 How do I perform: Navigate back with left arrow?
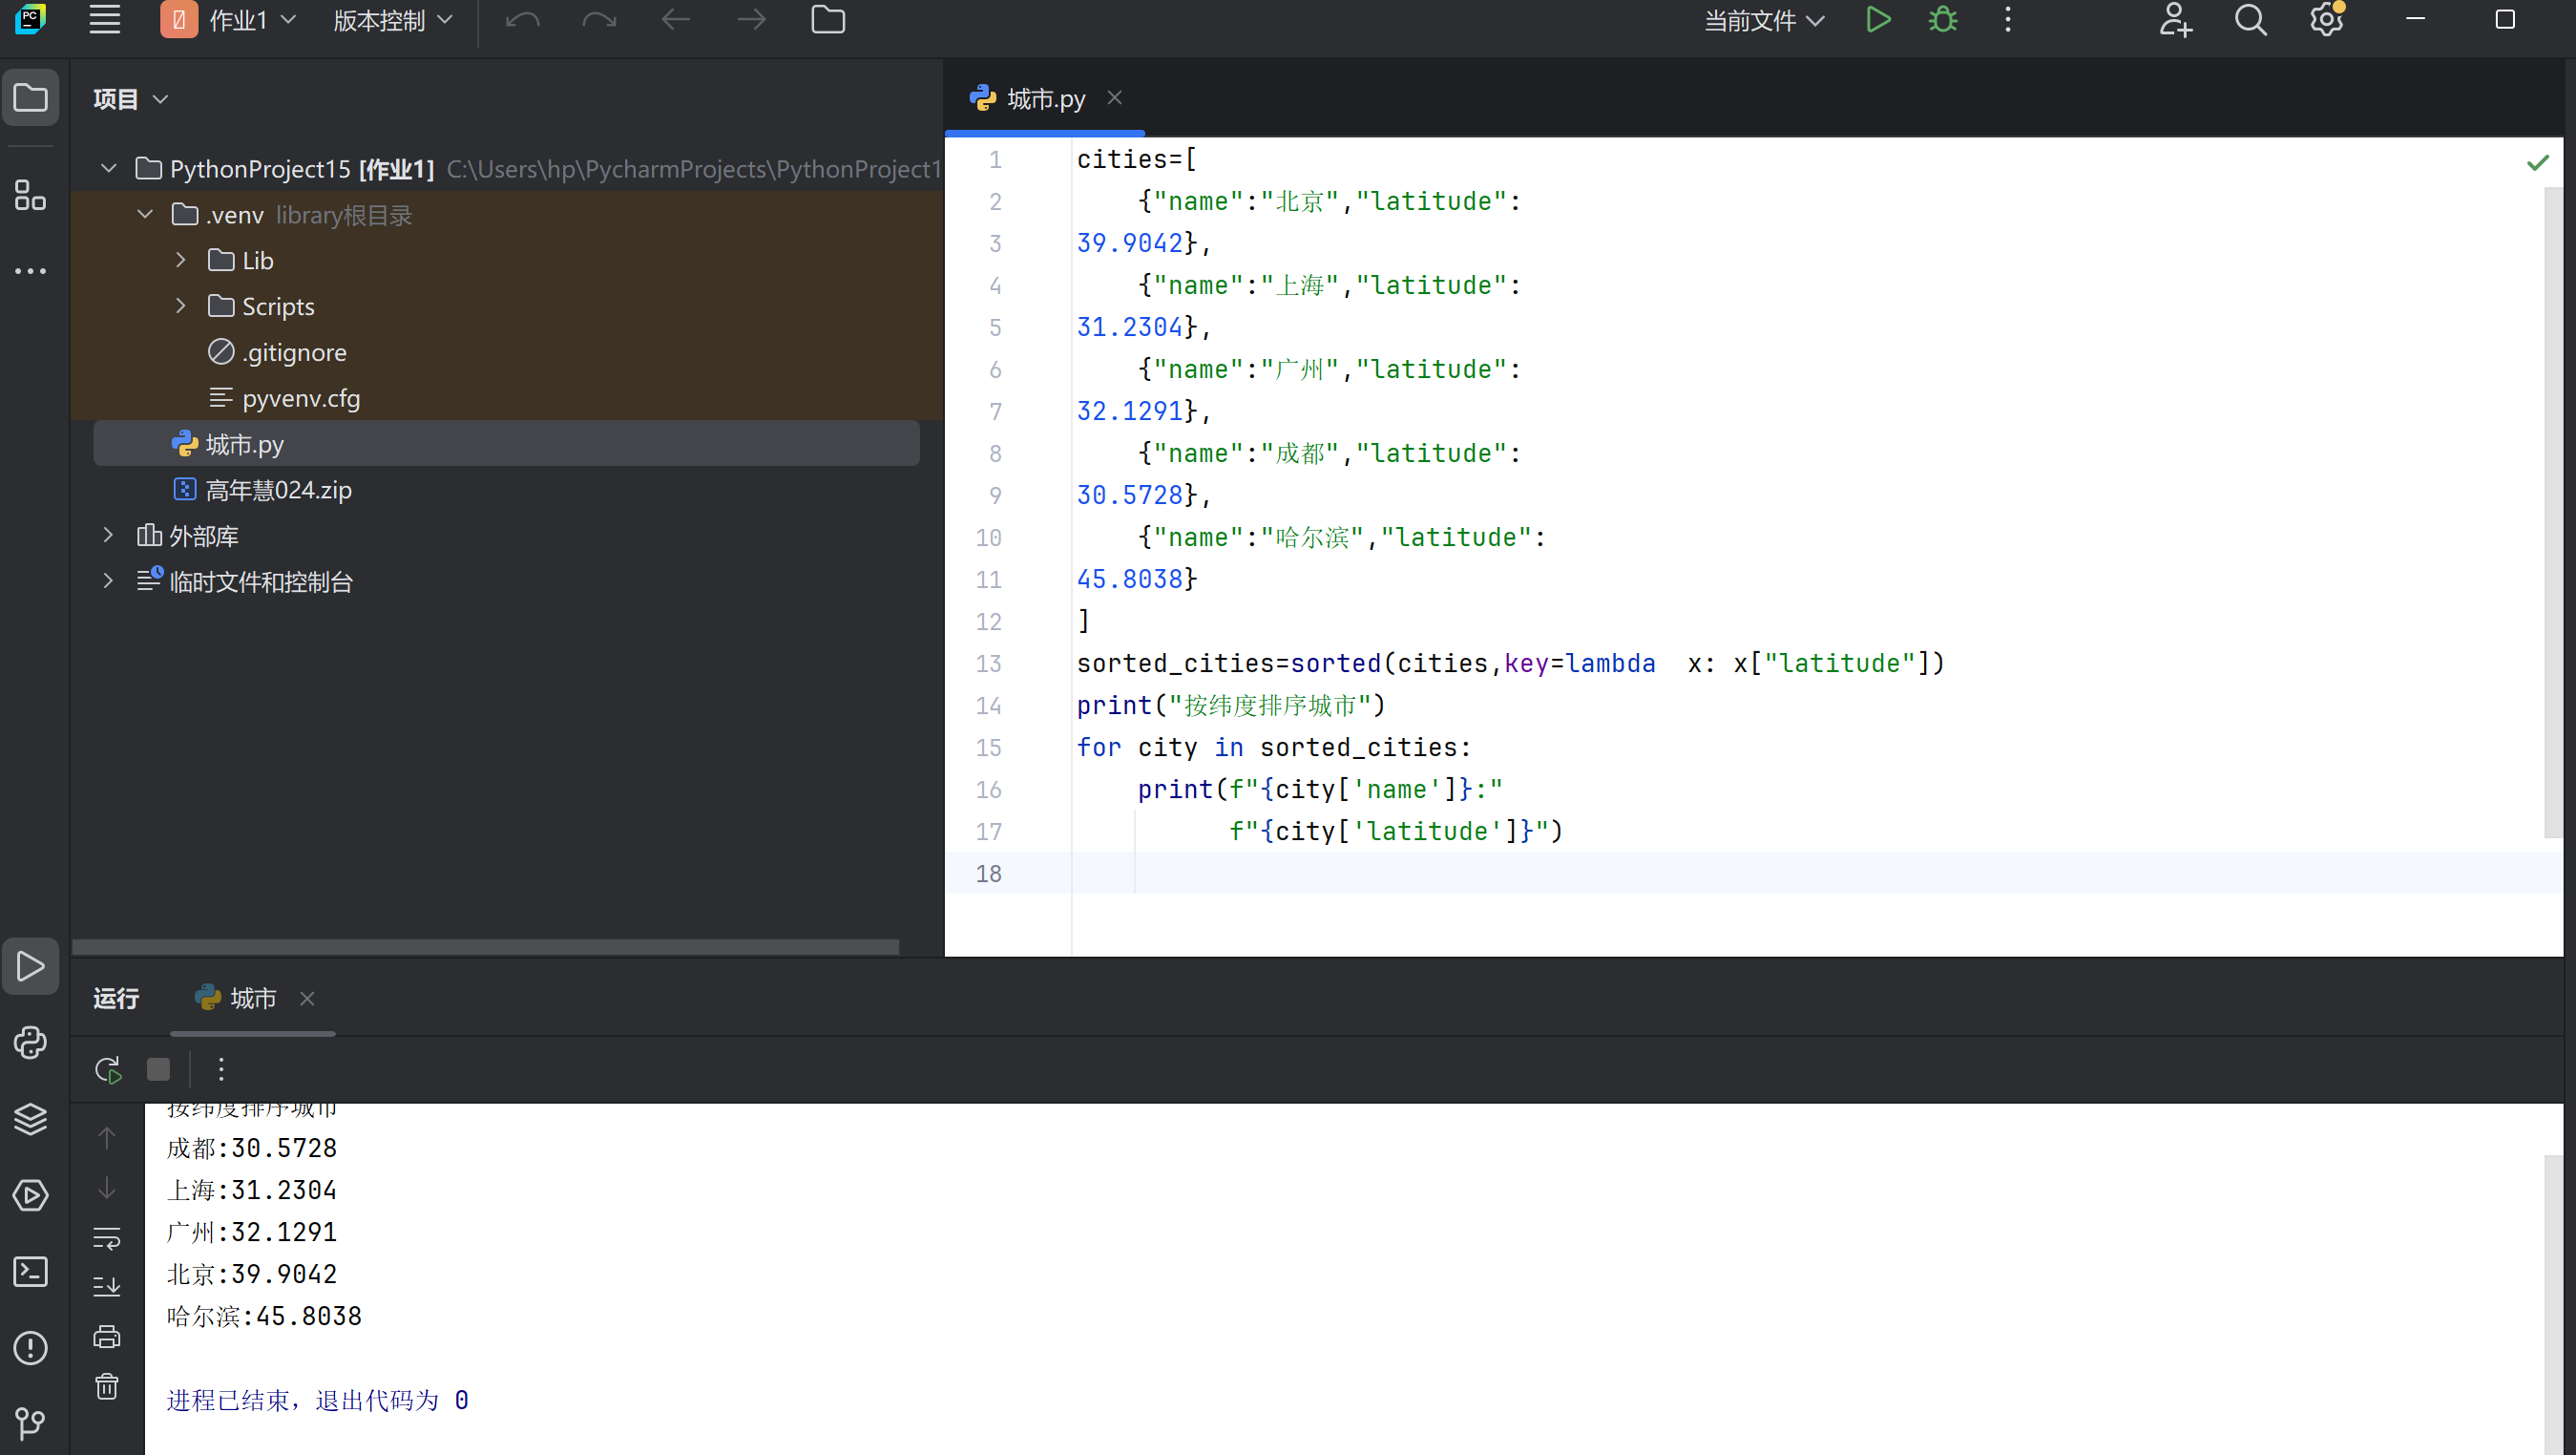(676, 20)
